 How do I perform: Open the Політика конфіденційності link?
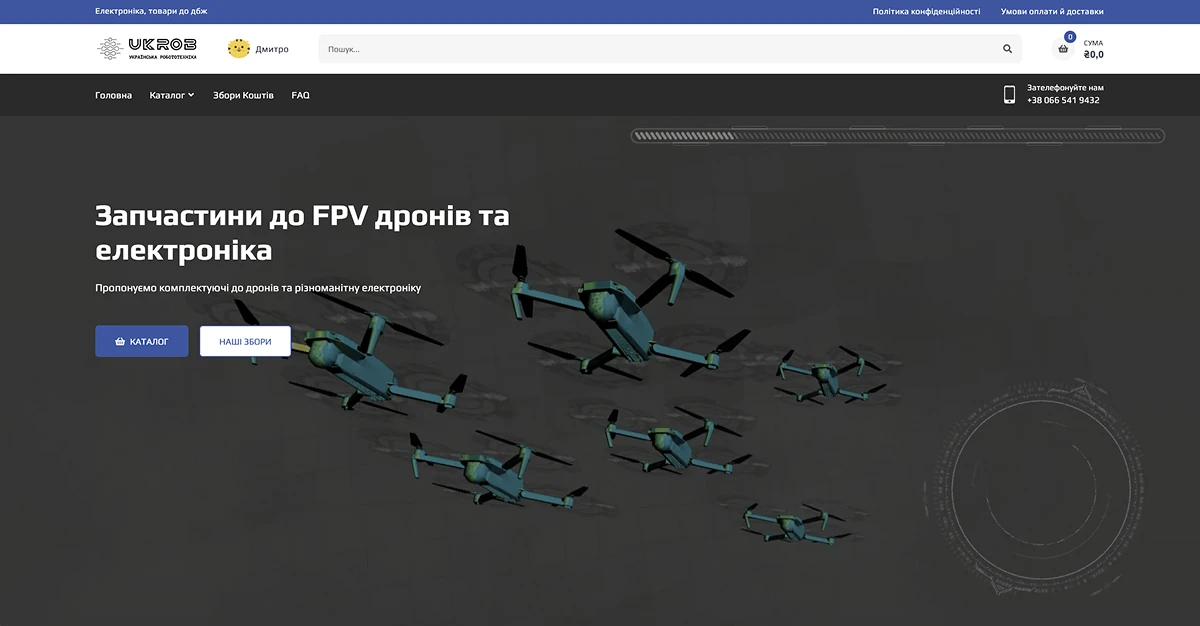click(926, 12)
